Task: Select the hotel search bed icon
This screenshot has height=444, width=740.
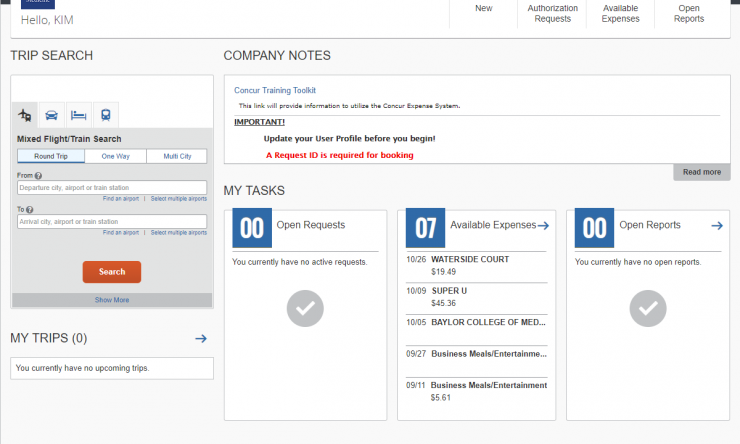Action: (x=78, y=115)
